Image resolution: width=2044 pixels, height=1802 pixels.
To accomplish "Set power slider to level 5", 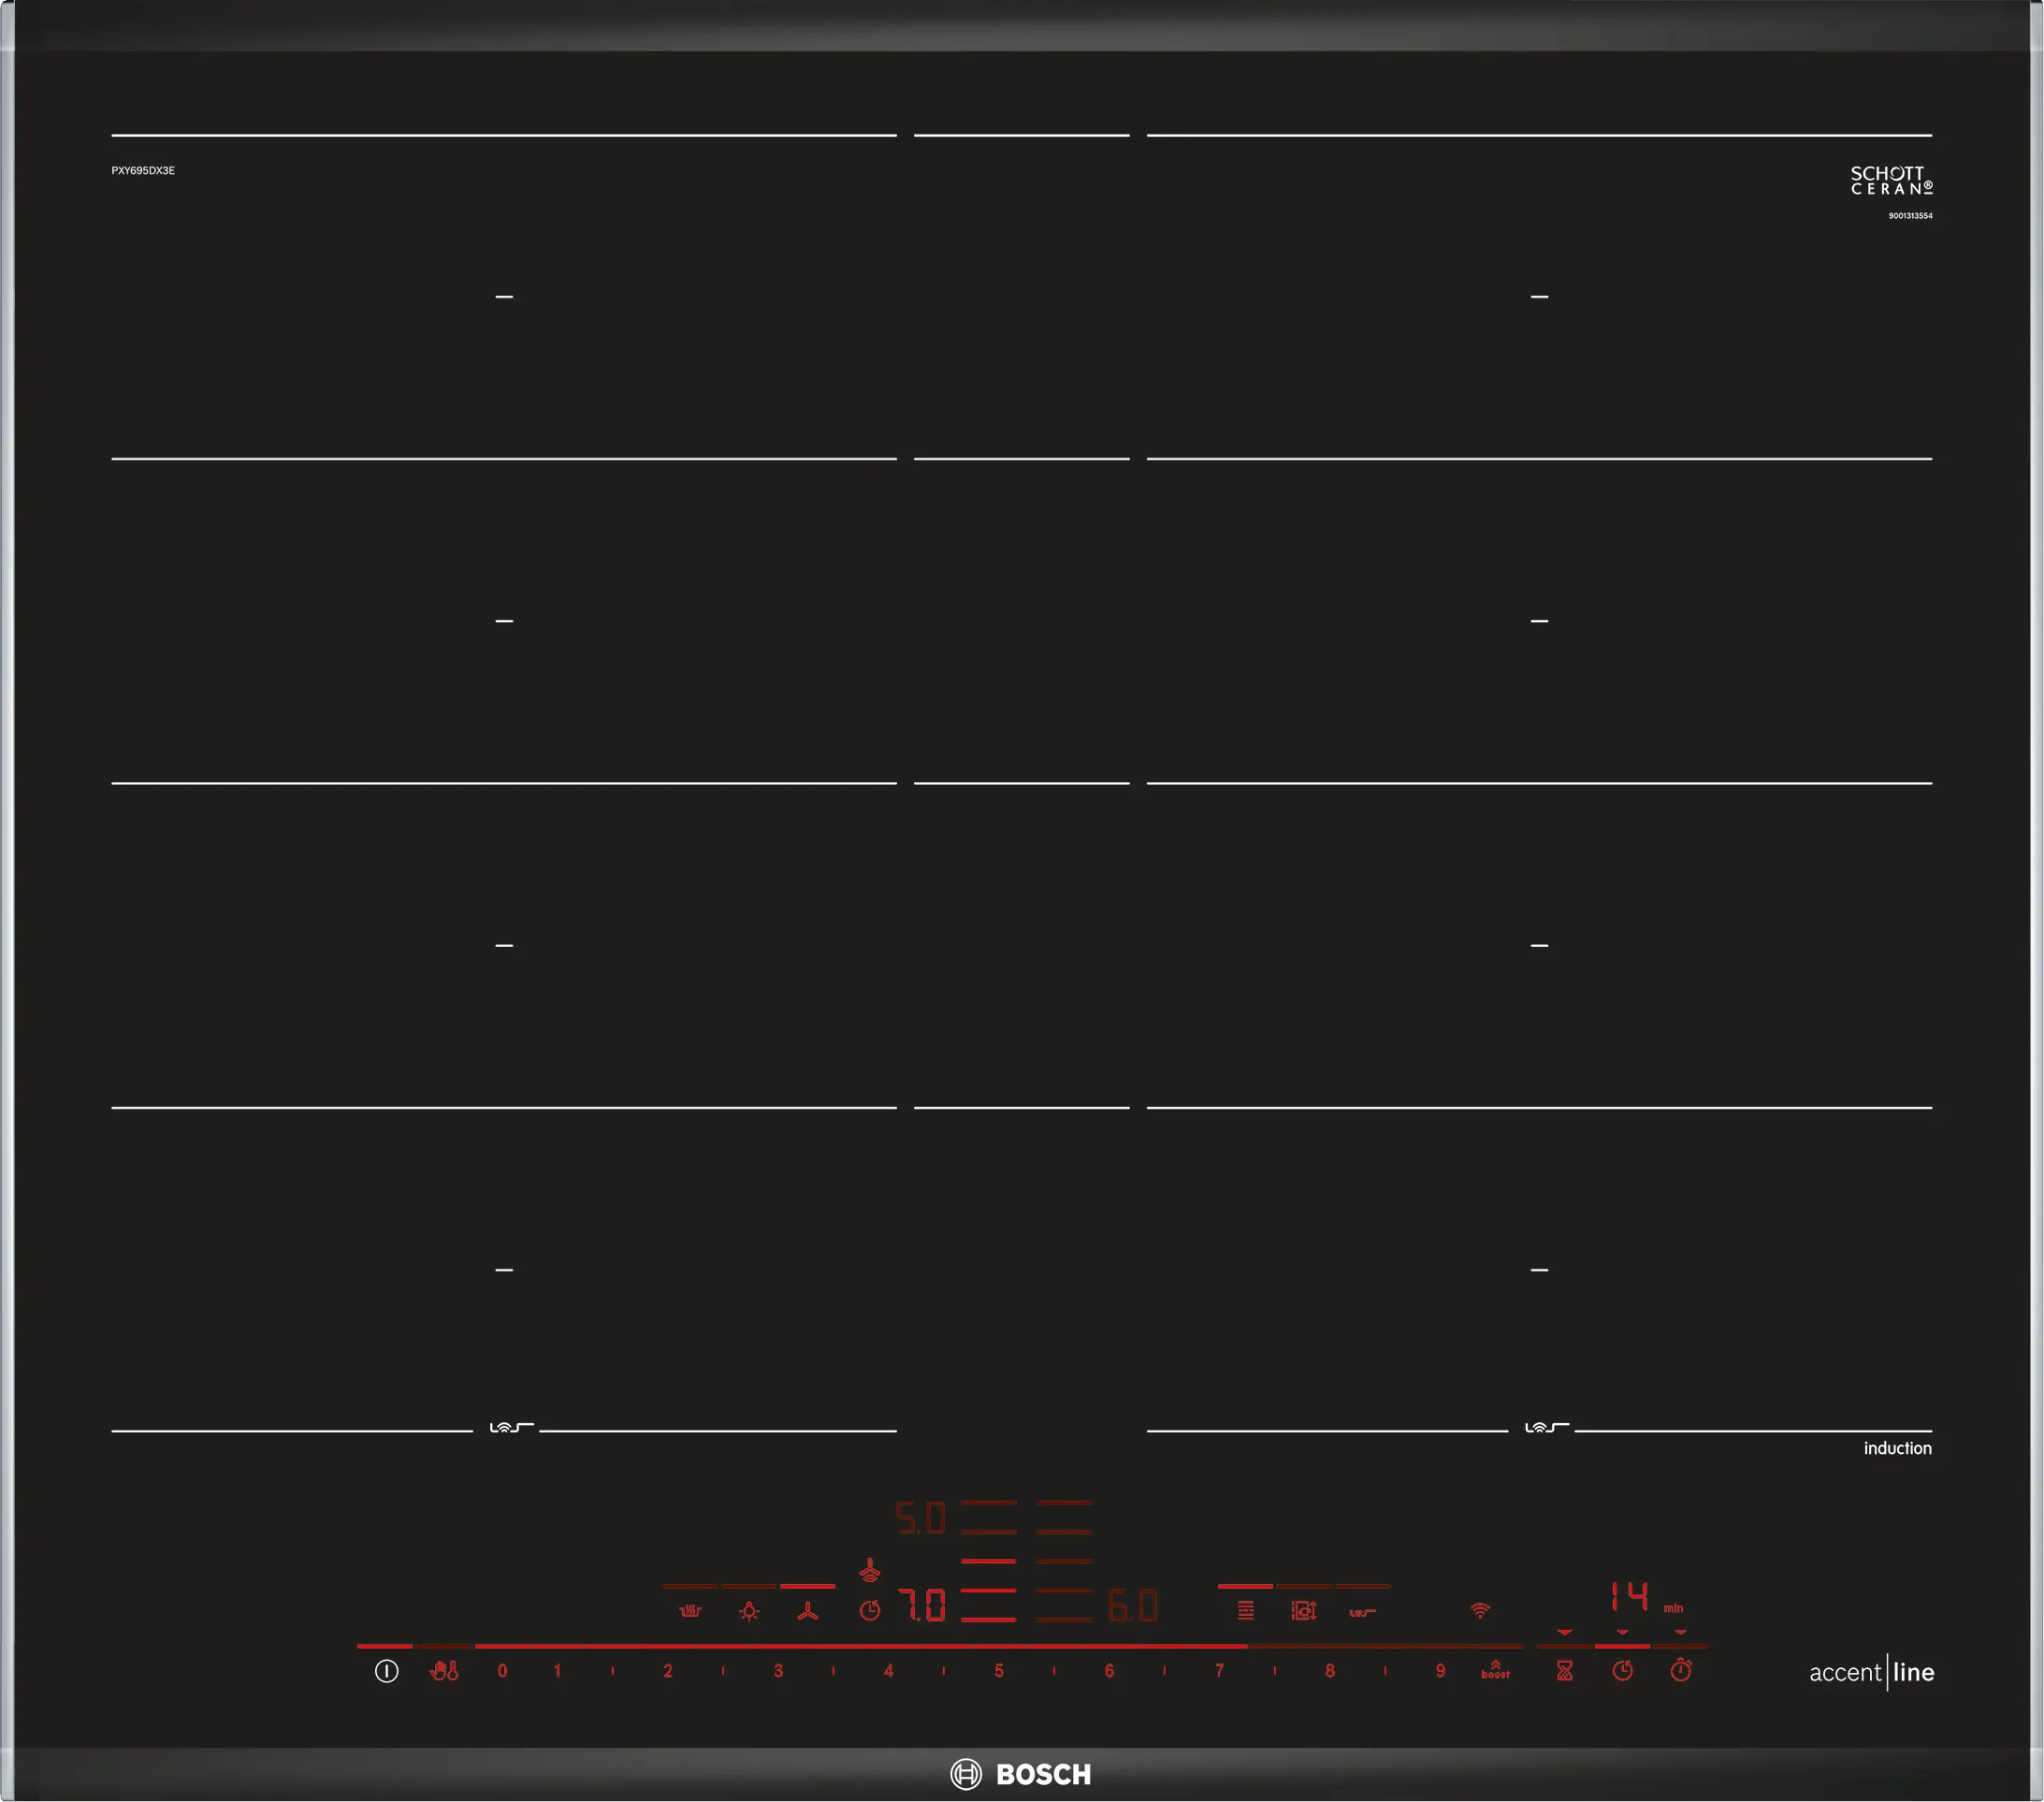I will (x=998, y=1671).
